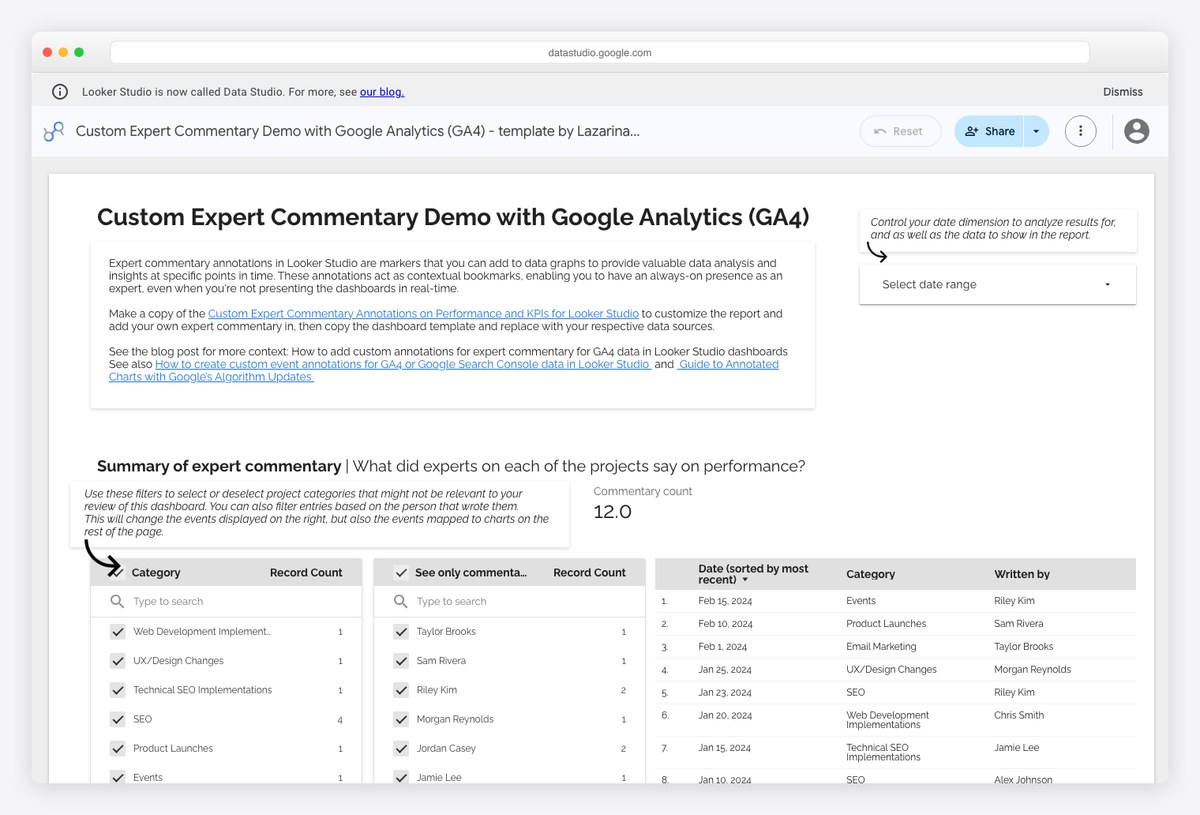Click the Reset button
1200x815 pixels.
900,131
